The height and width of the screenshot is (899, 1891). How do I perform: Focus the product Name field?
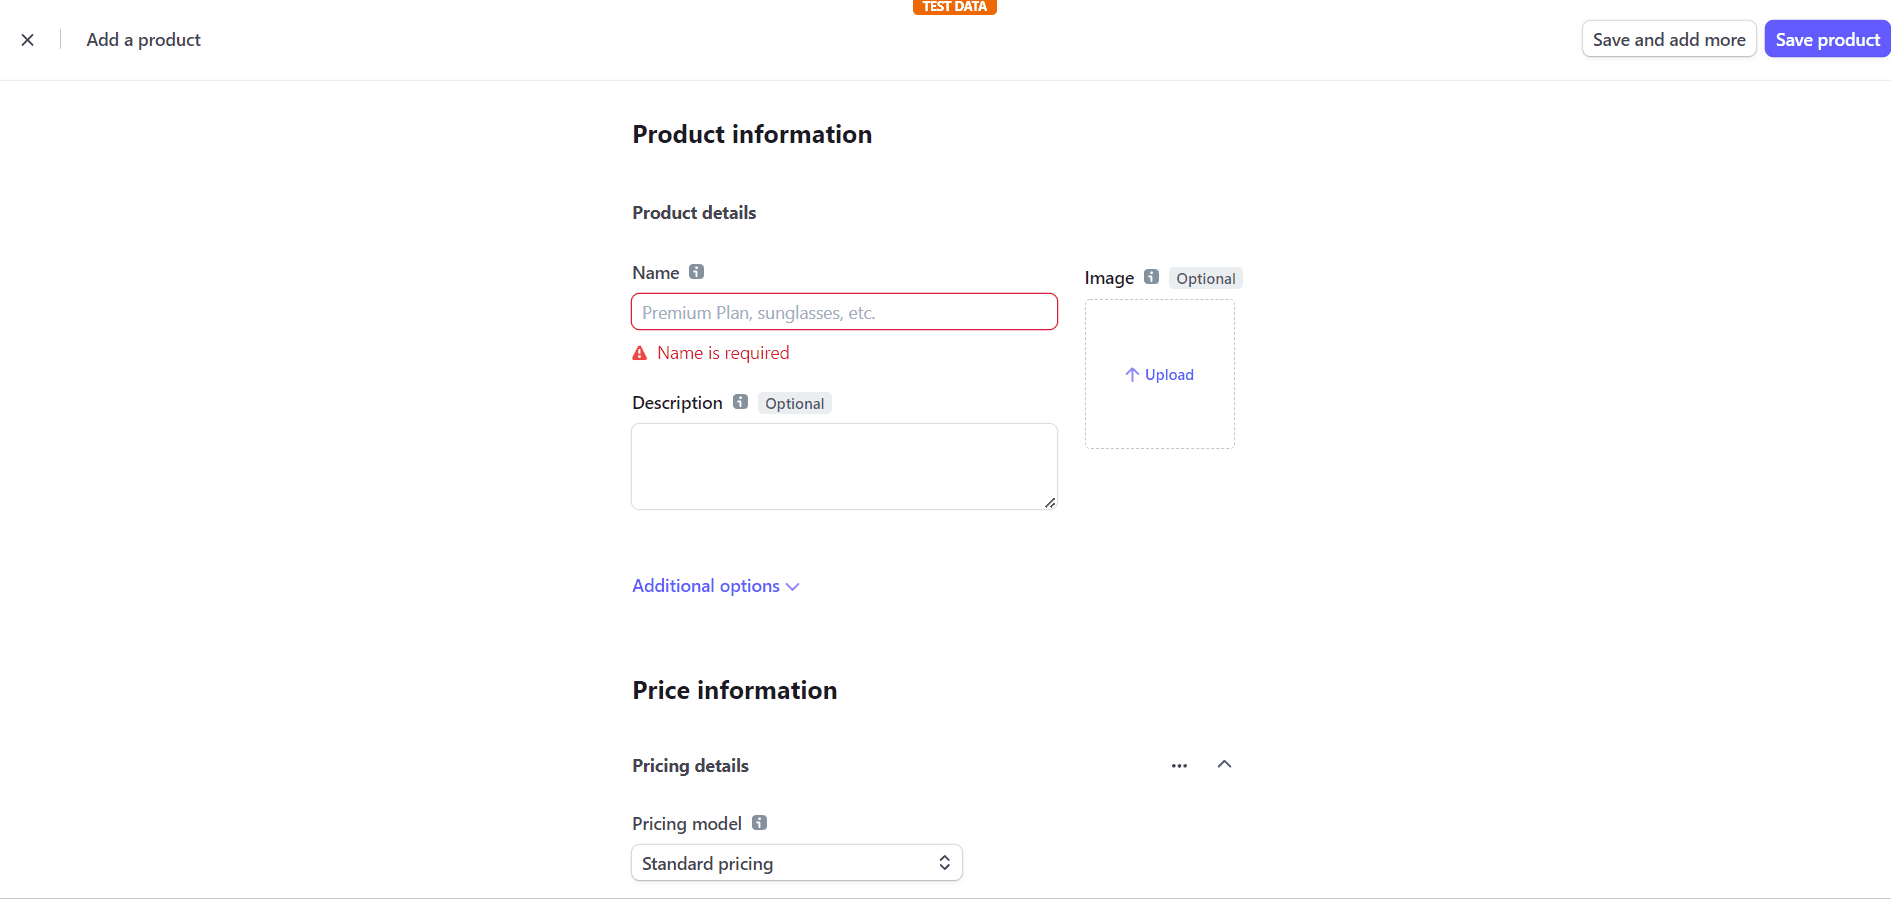(x=844, y=312)
